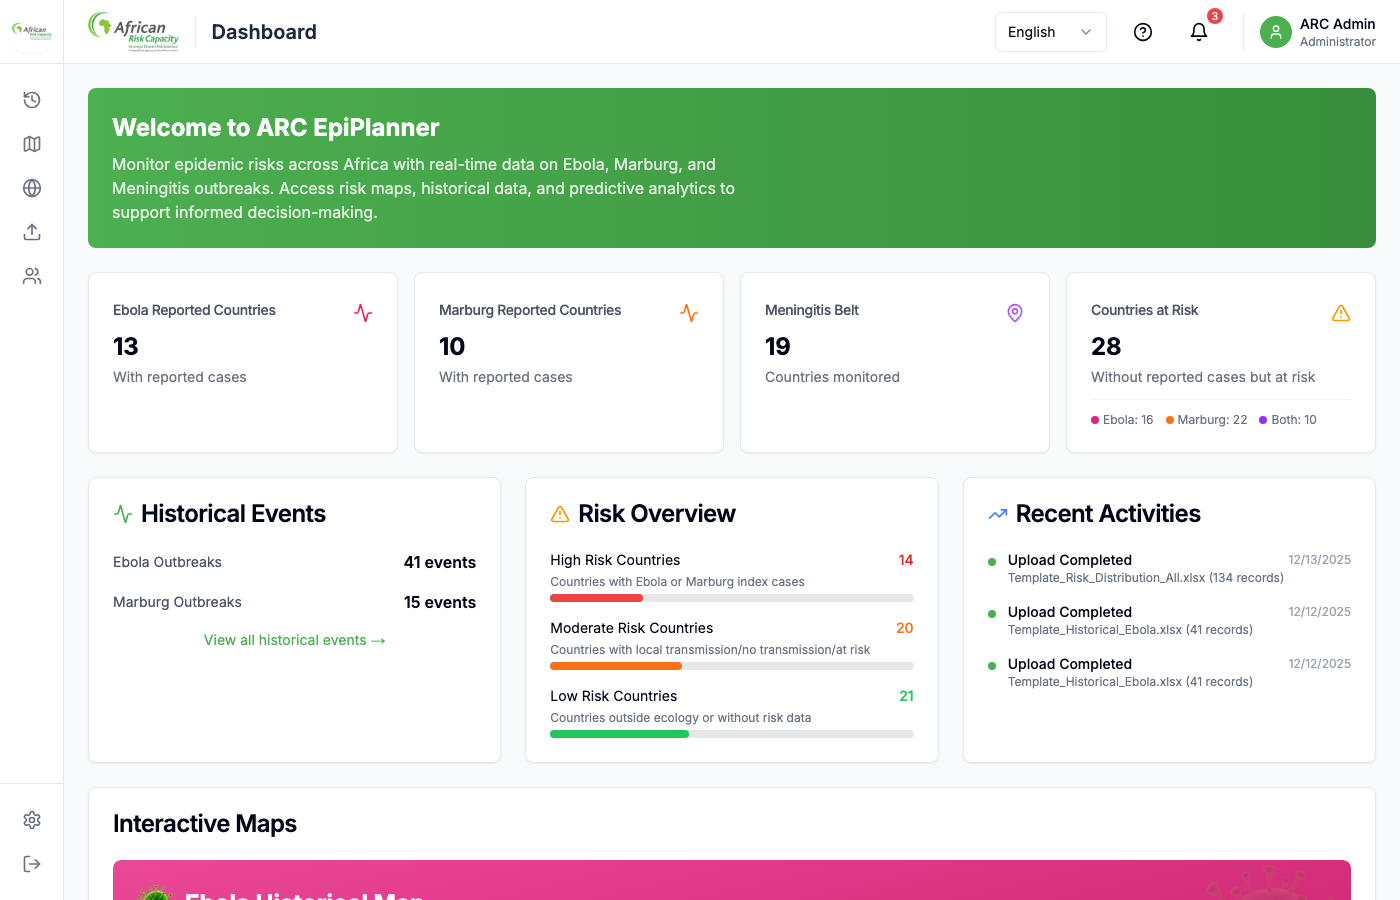Screen dimensions: 1400x900
Task: Open the Ebola Reported Countries card title
Action: 194,310
